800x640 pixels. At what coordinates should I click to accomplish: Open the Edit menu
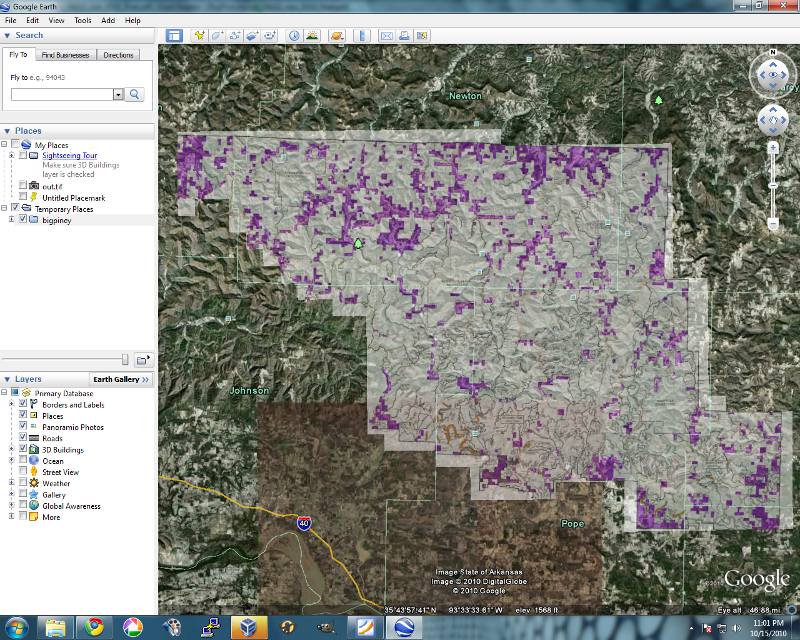pyautogui.click(x=33, y=20)
